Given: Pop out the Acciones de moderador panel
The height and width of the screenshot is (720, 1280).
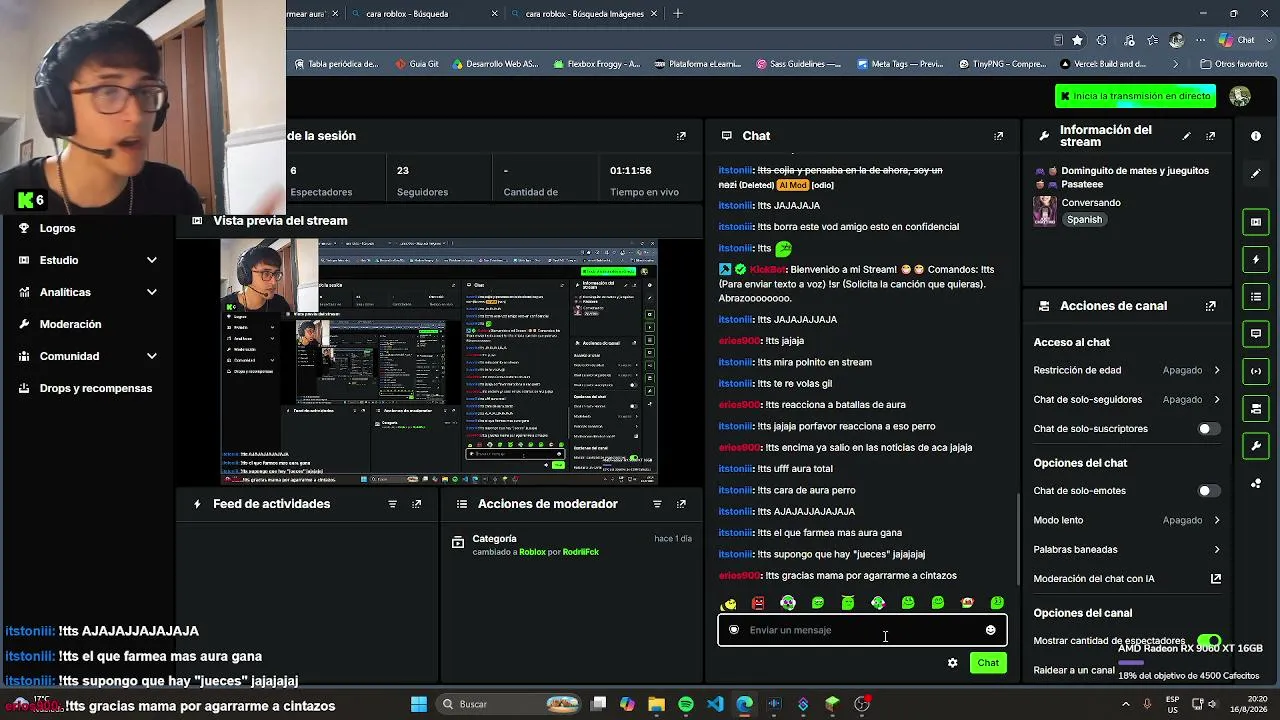Looking at the screenshot, I should [681, 504].
